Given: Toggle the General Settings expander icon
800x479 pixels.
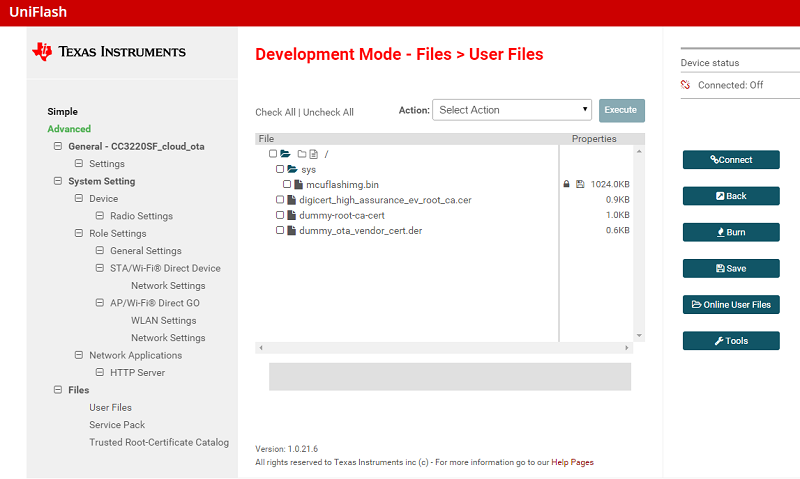Looking at the screenshot, I should point(100,250).
